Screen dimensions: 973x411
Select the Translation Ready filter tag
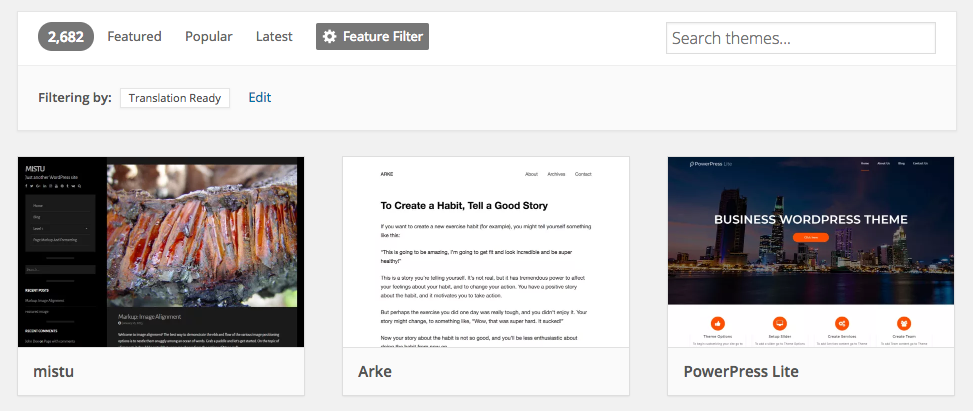point(174,98)
